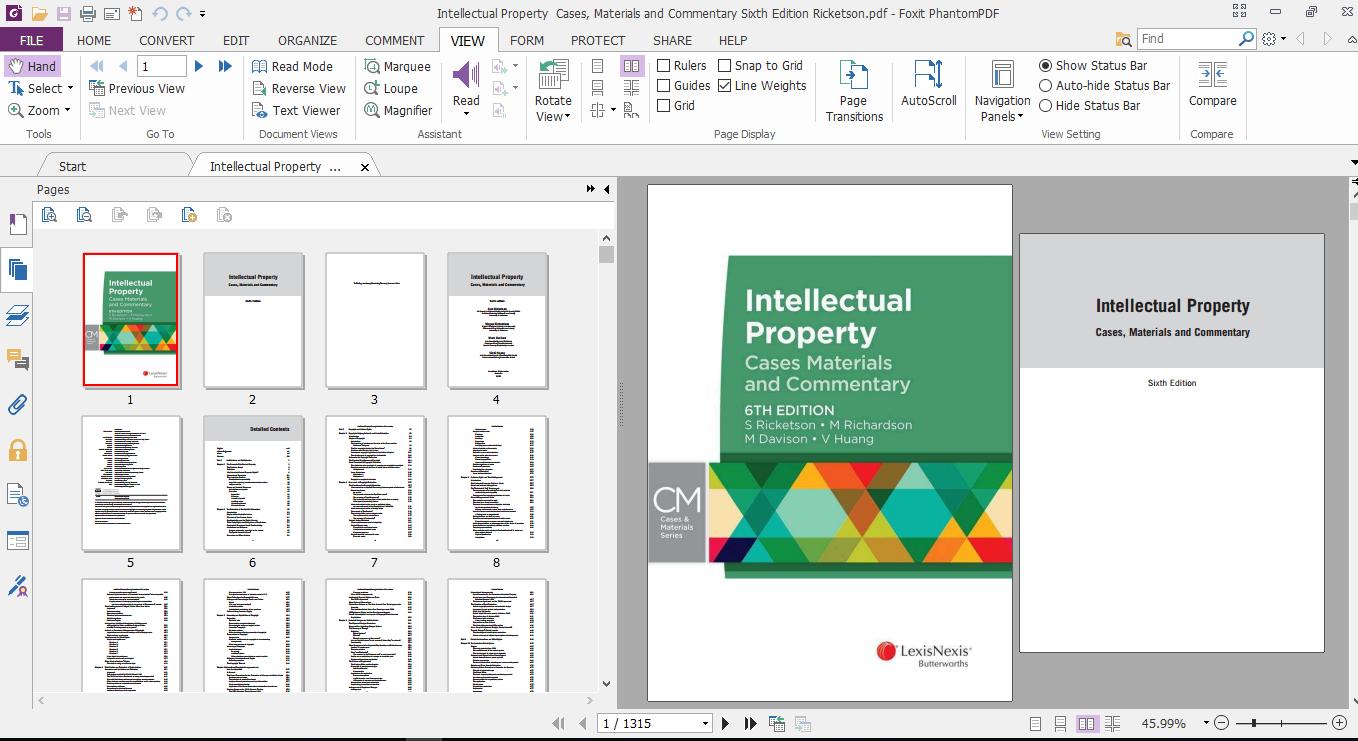Switch to the COMMENT ribbon tab
Viewport: 1358px width, 741px height.
pos(394,40)
